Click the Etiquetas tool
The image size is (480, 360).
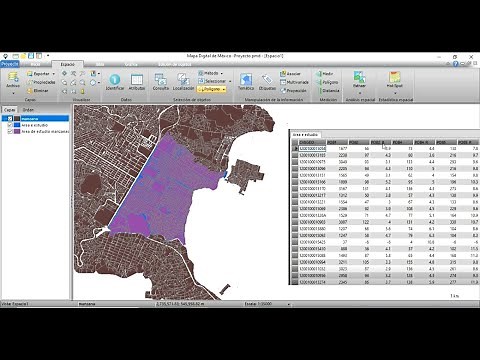(x=267, y=82)
